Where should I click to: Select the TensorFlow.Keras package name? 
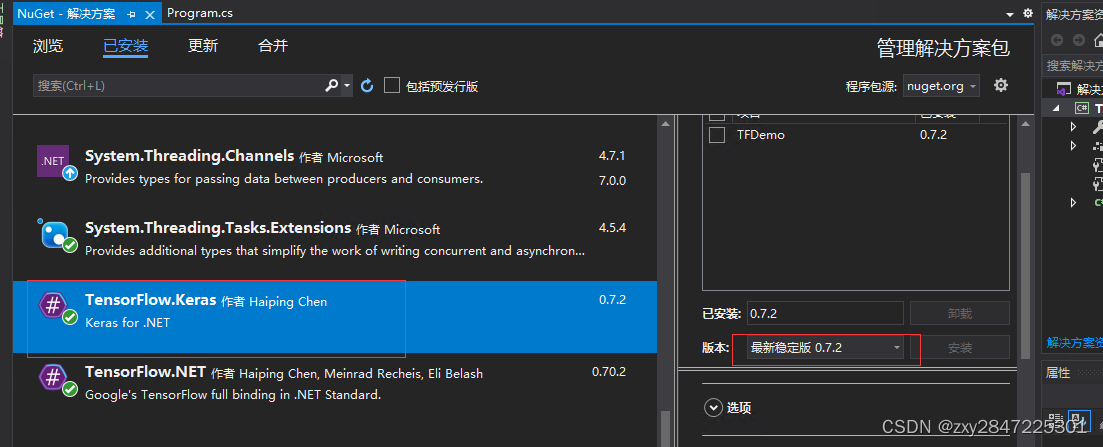tap(151, 301)
